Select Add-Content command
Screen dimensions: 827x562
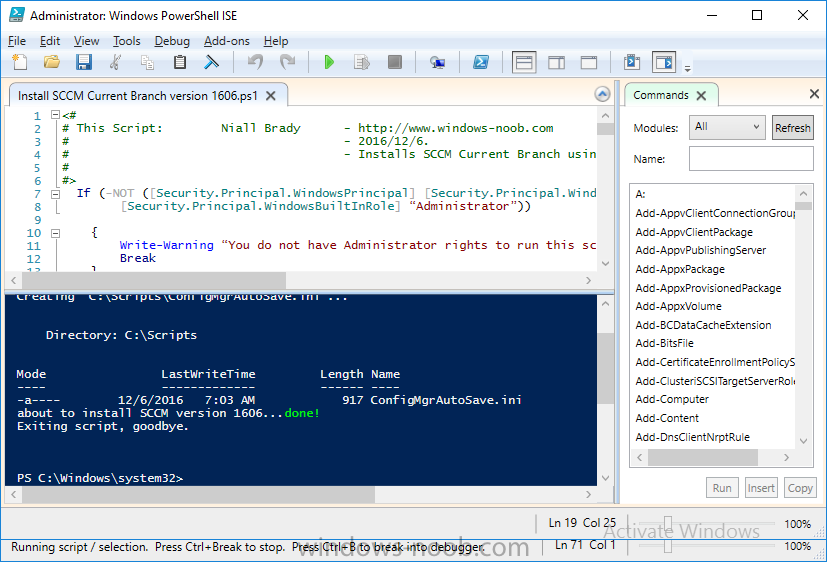pos(667,418)
